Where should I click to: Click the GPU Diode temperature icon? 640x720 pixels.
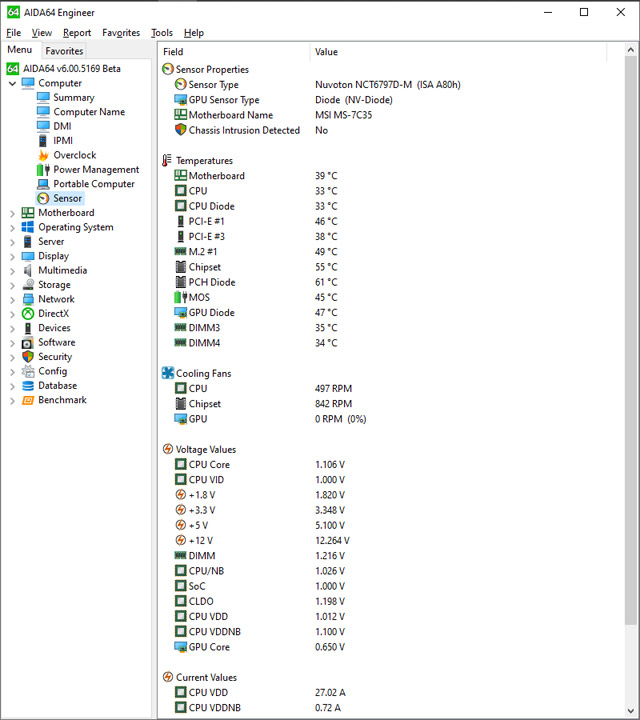(x=180, y=313)
